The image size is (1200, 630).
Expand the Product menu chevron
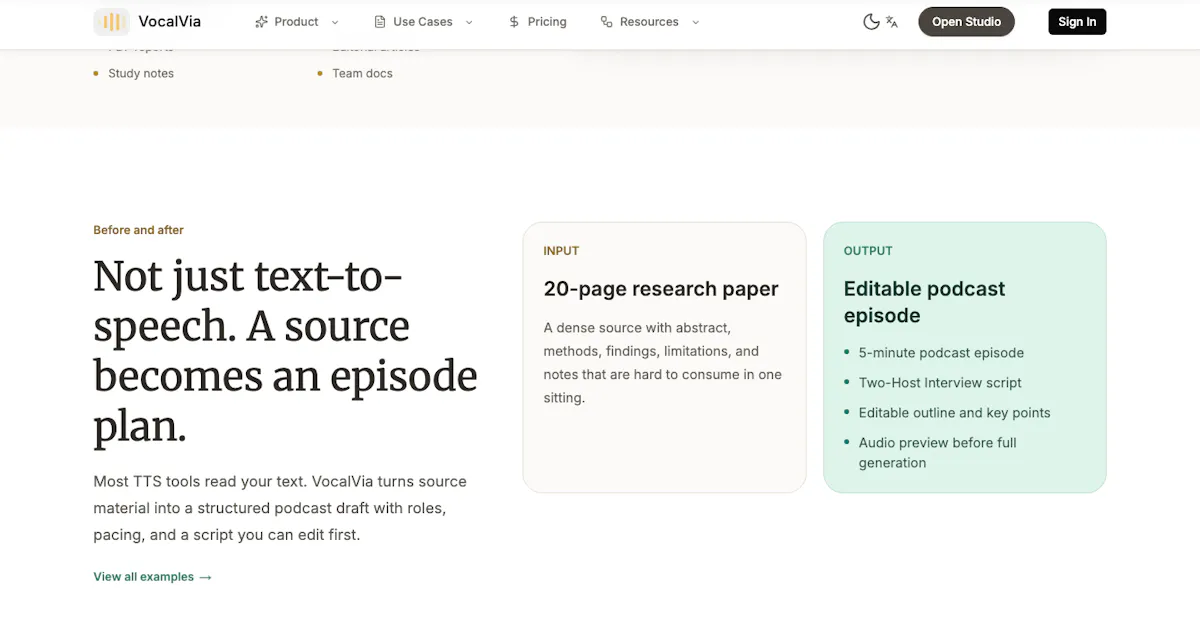pyautogui.click(x=335, y=22)
